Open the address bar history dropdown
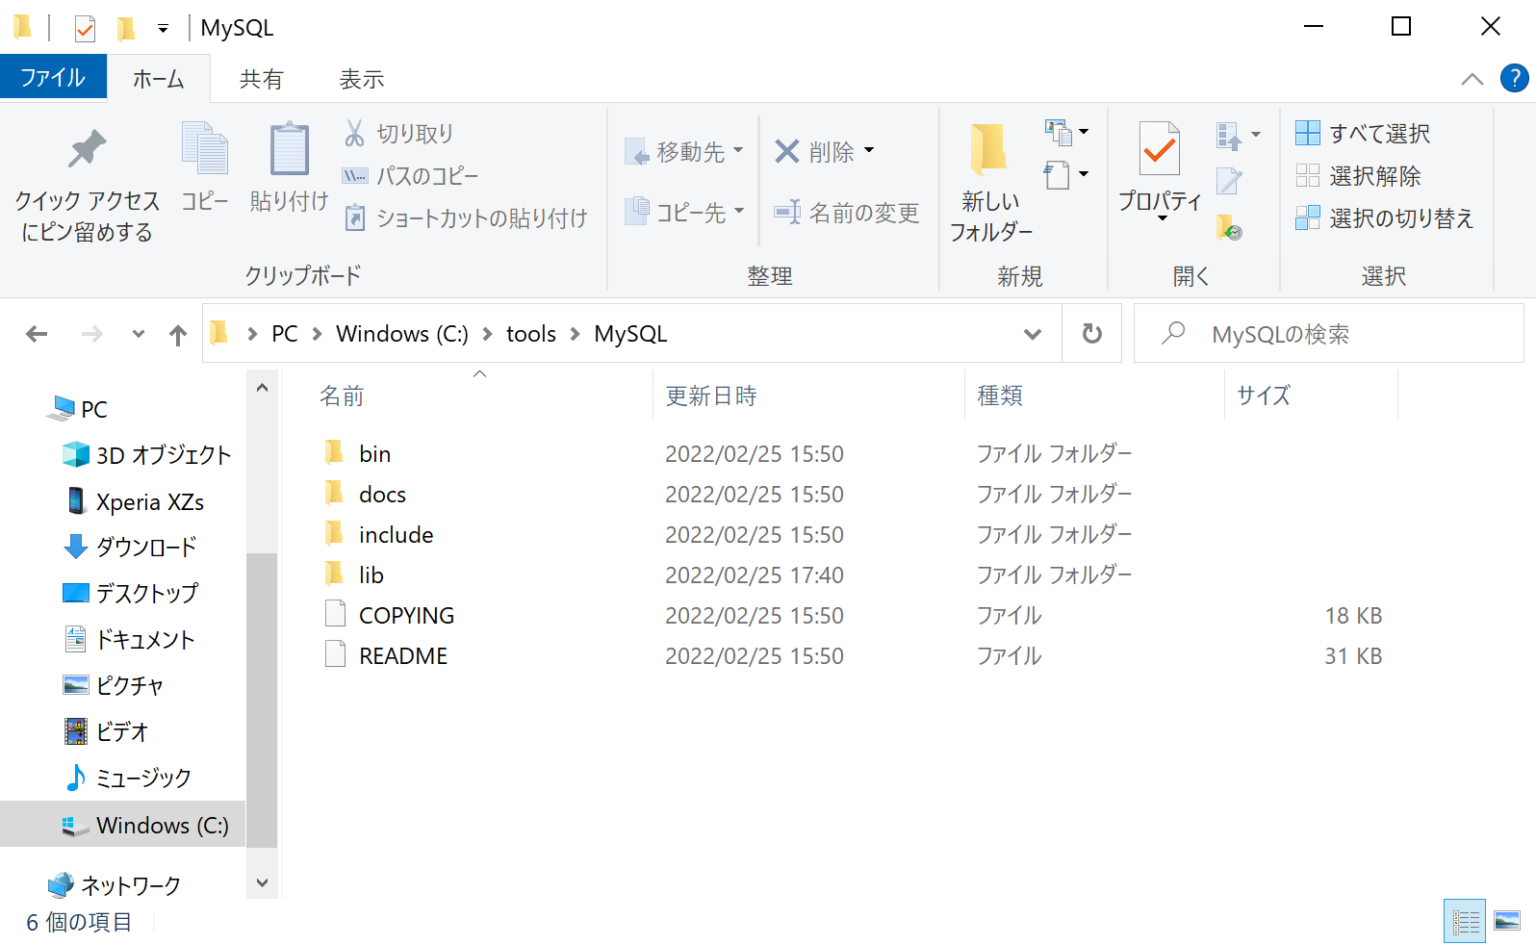Screen dimensions: 1536x945 (x=1031, y=334)
